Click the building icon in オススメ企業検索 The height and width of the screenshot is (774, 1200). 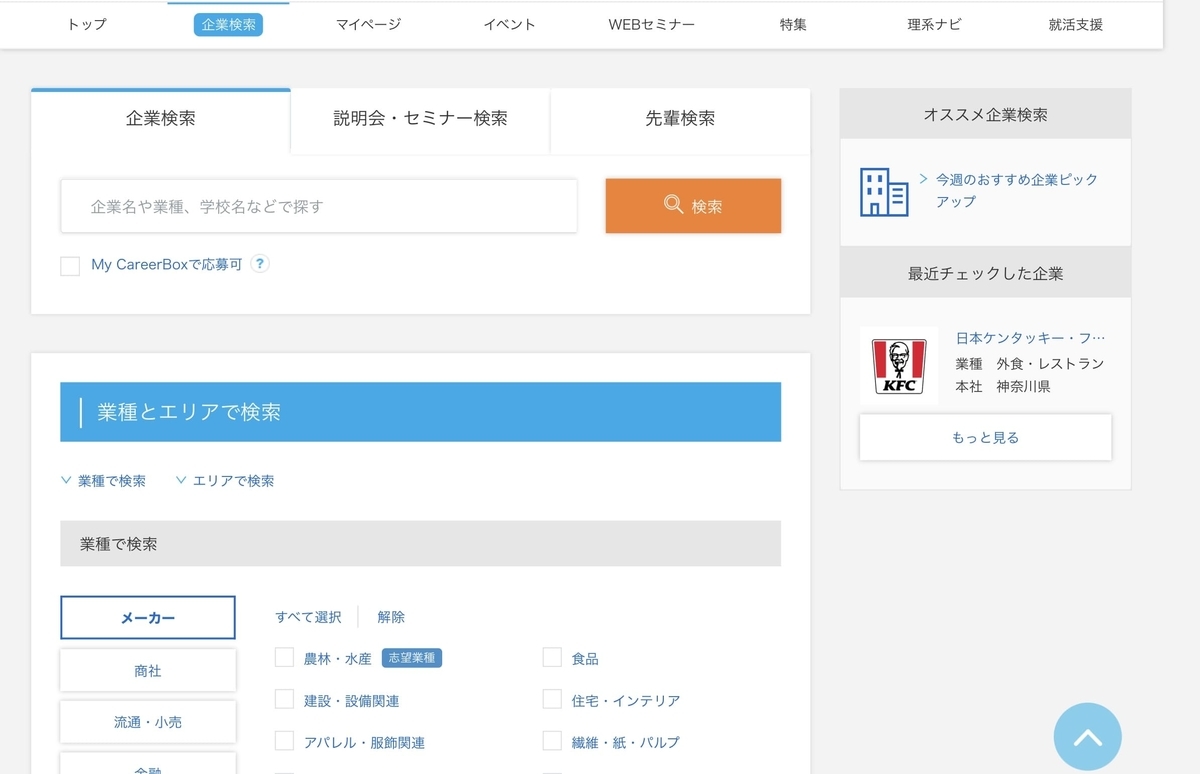tap(884, 192)
